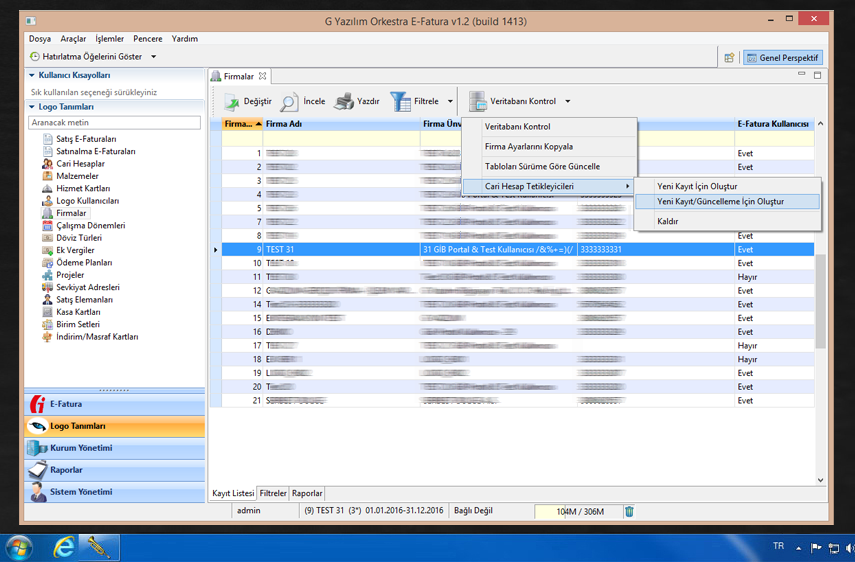The image size is (855, 562).
Task: Click the Satış Elemanları icon
Action: click(47, 299)
